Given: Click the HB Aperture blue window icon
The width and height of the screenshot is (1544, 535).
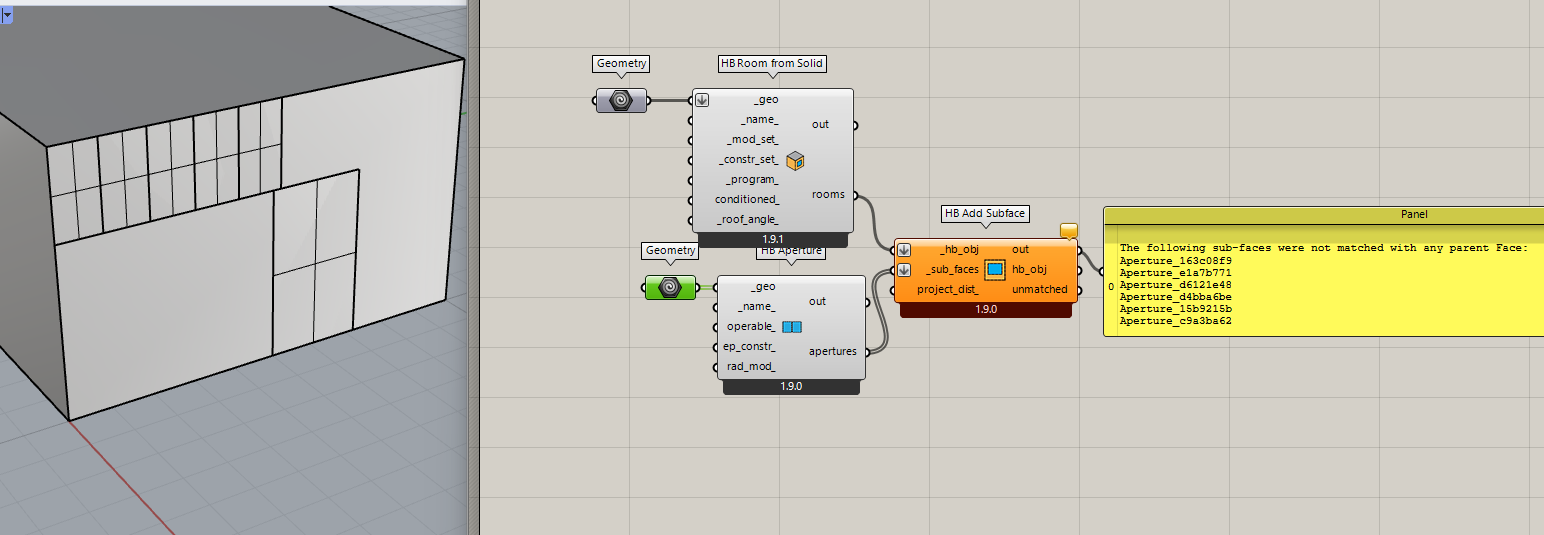Looking at the screenshot, I should [x=792, y=327].
